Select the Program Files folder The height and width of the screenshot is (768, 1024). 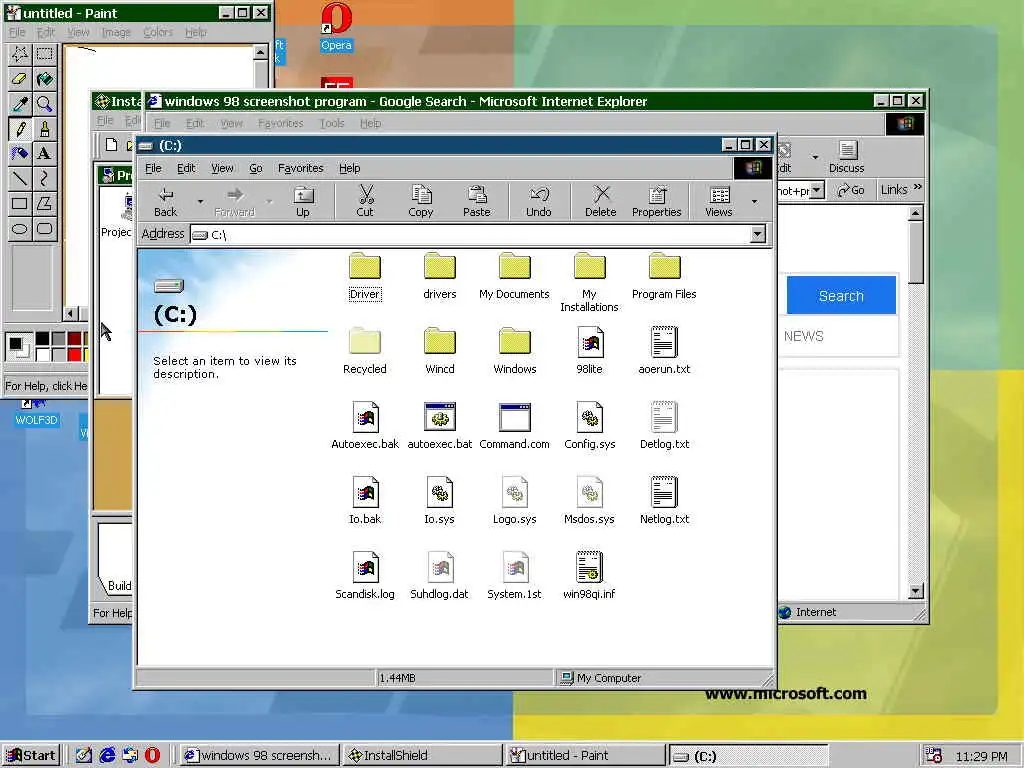pyautogui.click(x=664, y=276)
